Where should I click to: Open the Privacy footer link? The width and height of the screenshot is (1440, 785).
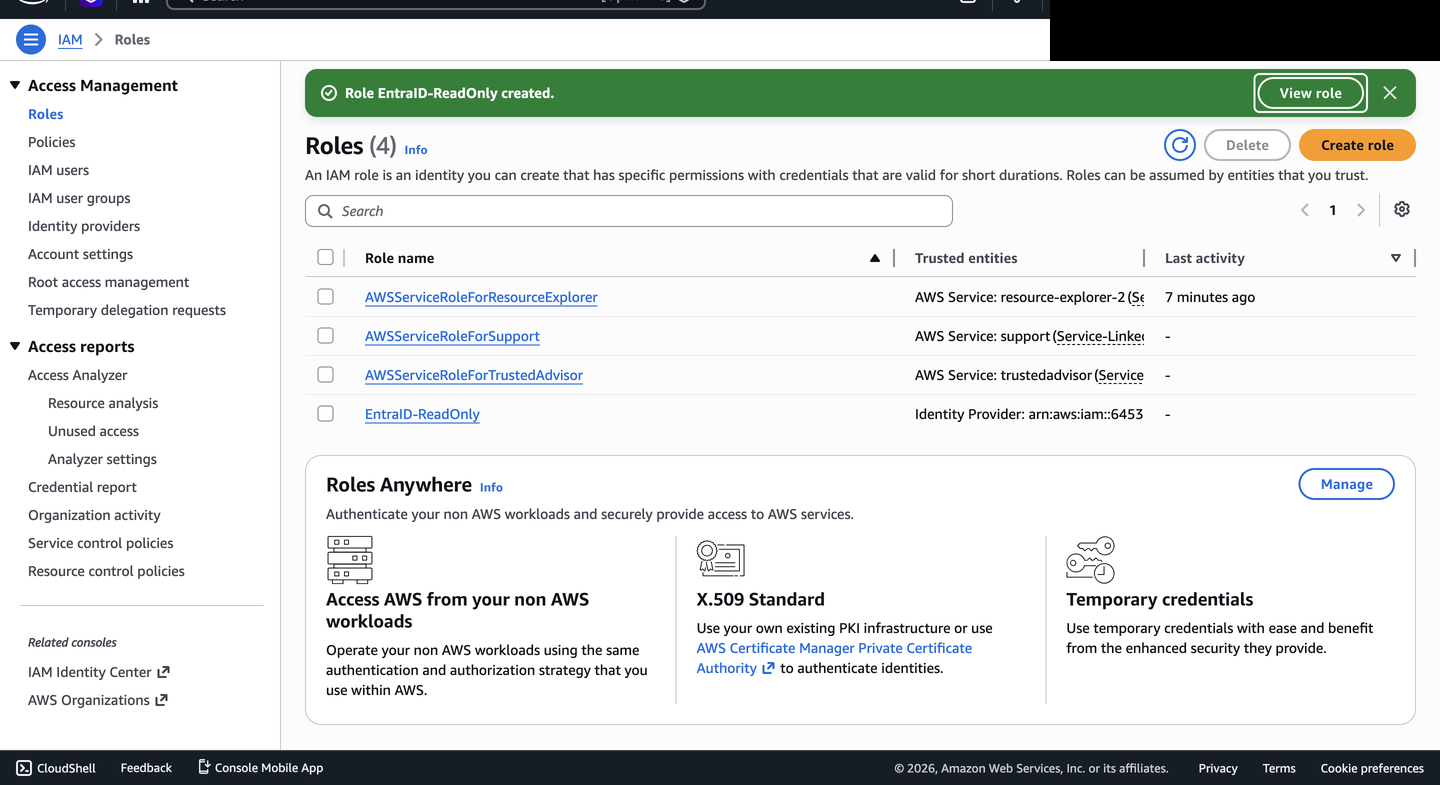[1218, 768]
